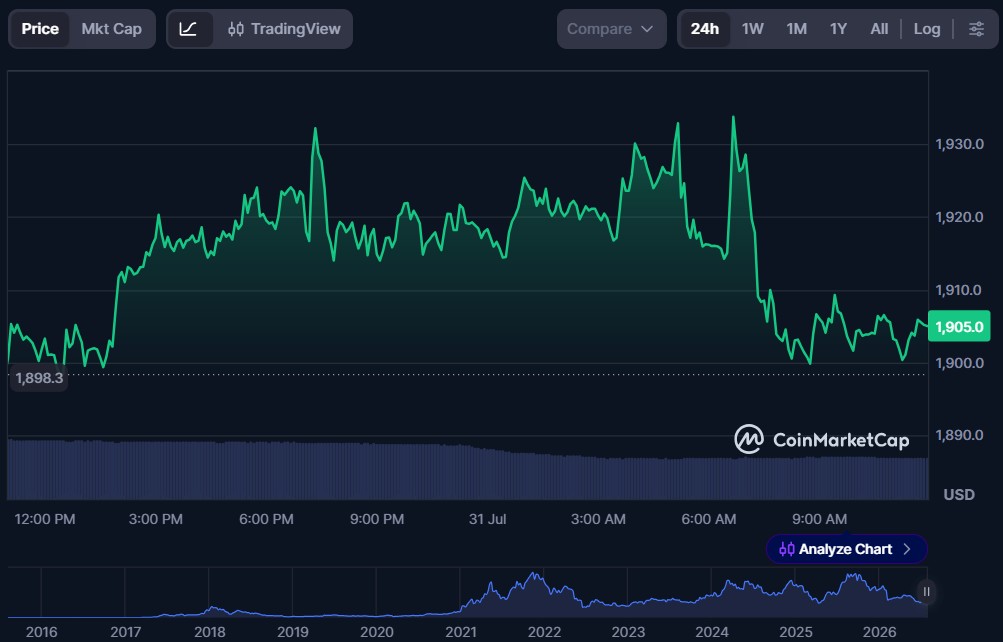Click the 12:00 PM time label
Viewport: 1003px width, 642px height.
point(45,519)
